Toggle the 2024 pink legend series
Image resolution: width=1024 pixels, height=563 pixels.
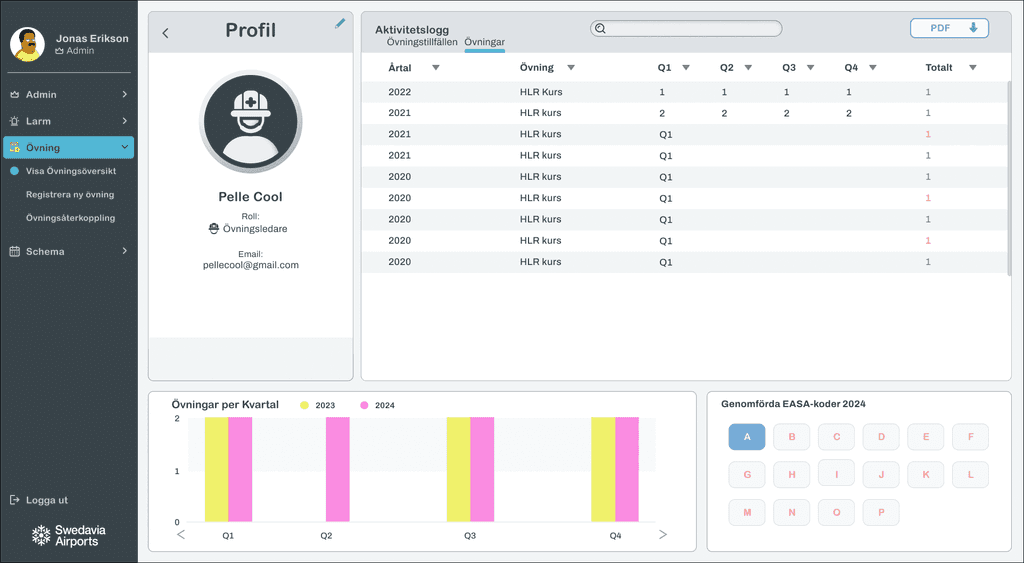377,405
